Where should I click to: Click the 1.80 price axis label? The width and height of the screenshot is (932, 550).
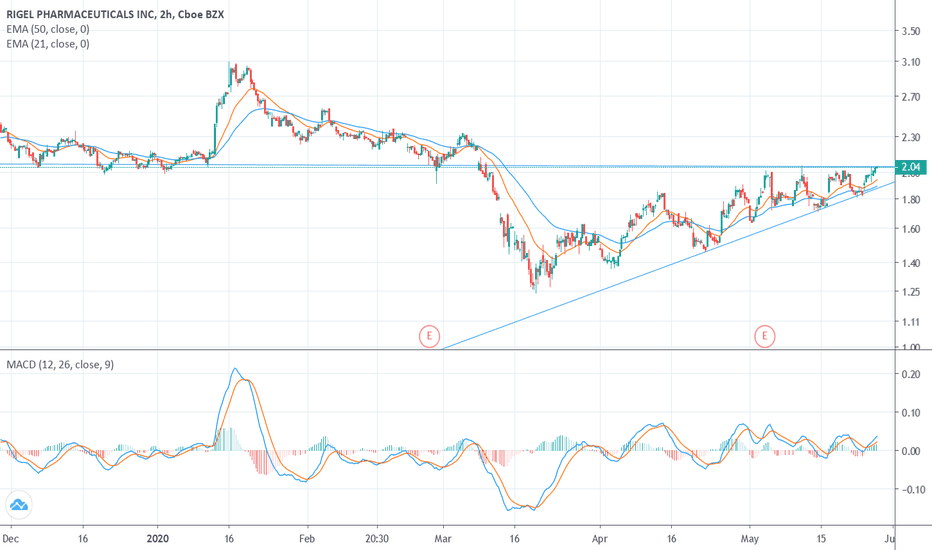click(911, 200)
